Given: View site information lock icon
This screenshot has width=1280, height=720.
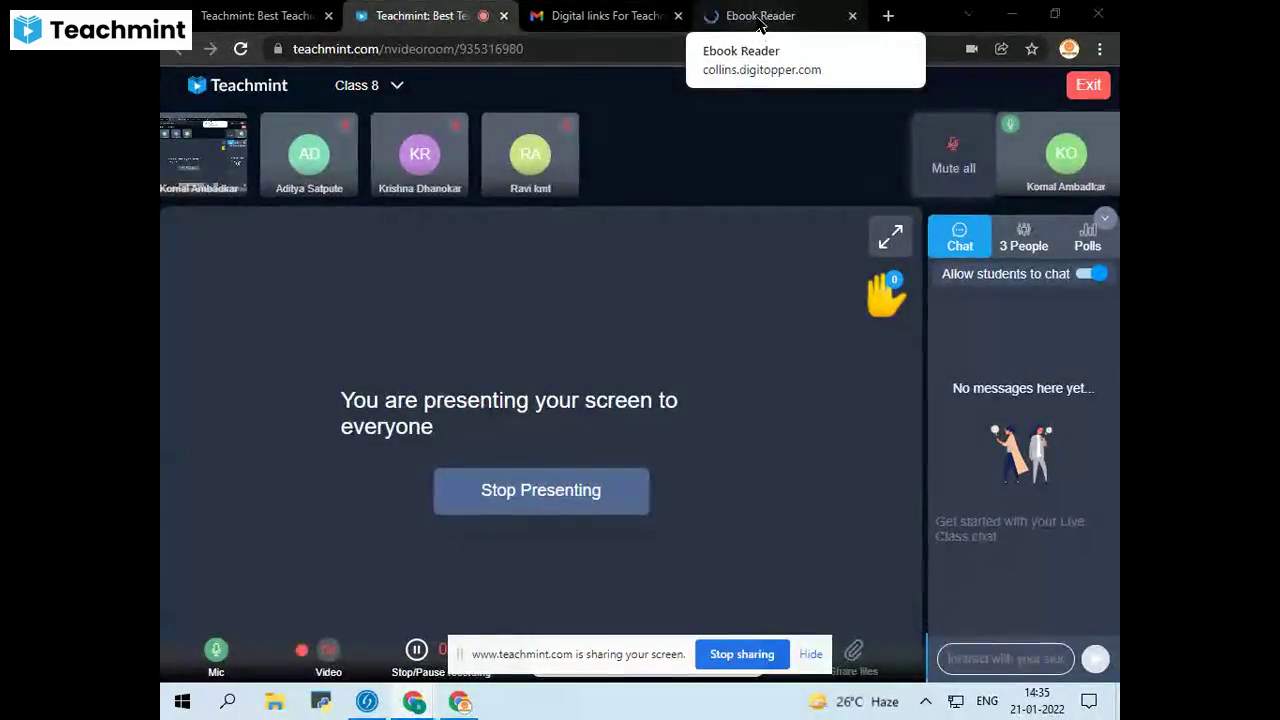Looking at the screenshot, I should pyautogui.click(x=278, y=49).
